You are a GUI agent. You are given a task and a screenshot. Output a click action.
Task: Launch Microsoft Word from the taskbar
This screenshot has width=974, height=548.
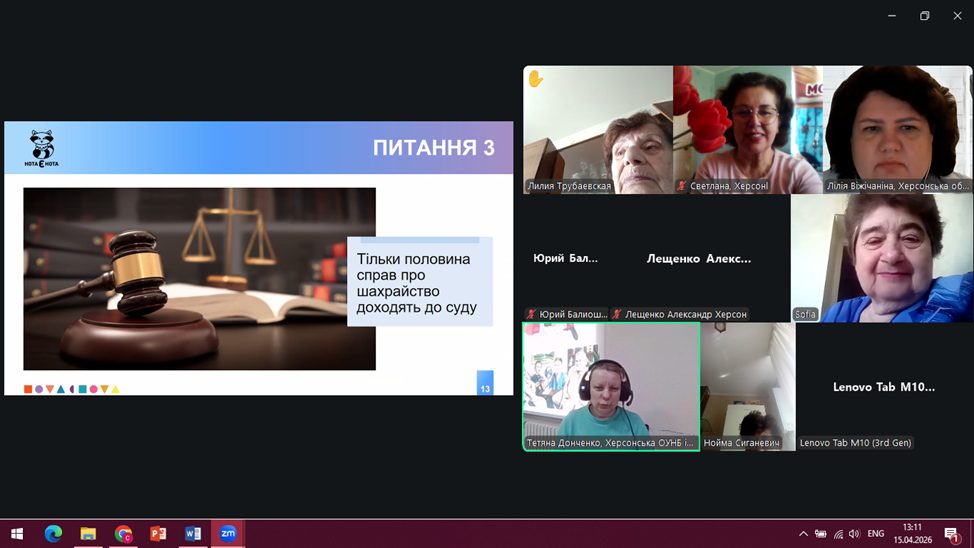193,533
